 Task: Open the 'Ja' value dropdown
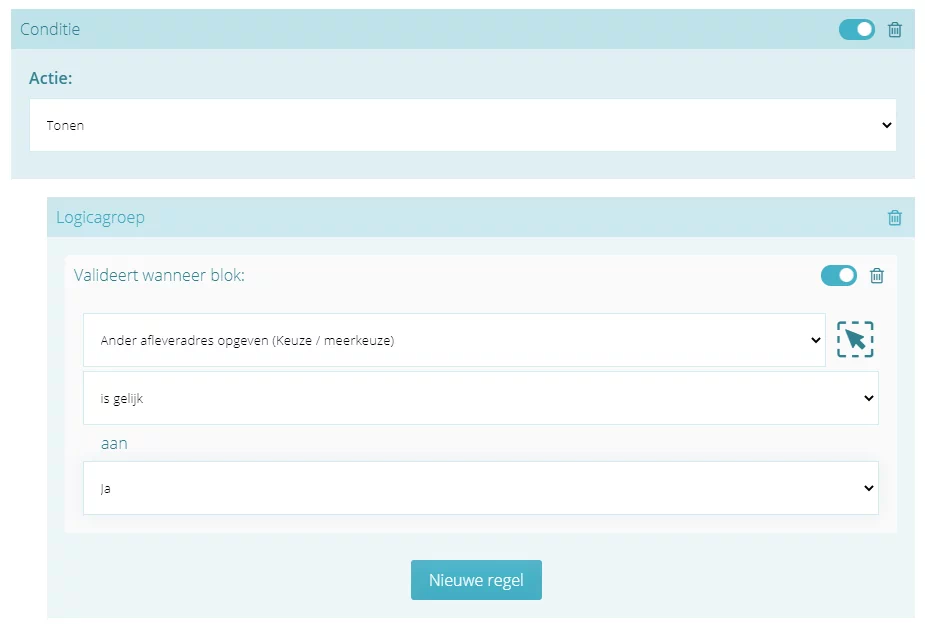point(481,488)
